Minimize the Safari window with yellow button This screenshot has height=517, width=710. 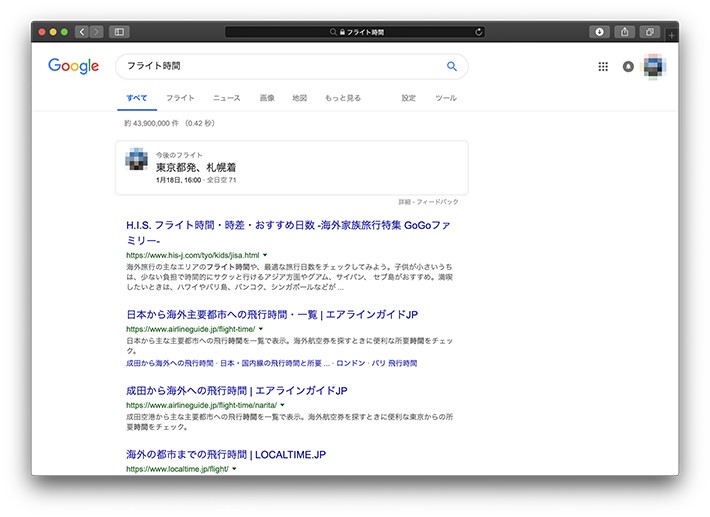coord(53,32)
